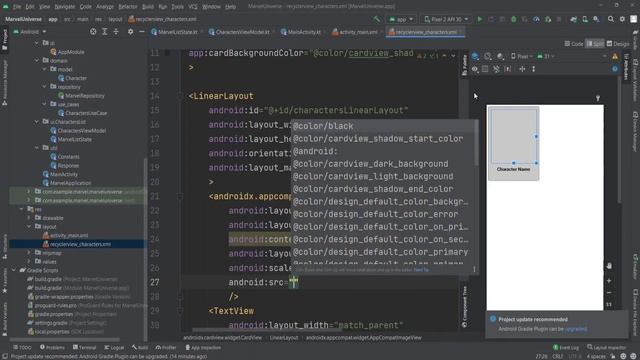Expand the values folder
Image resolution: width=640 pixels, height=360 pixels.
(29, 261)
